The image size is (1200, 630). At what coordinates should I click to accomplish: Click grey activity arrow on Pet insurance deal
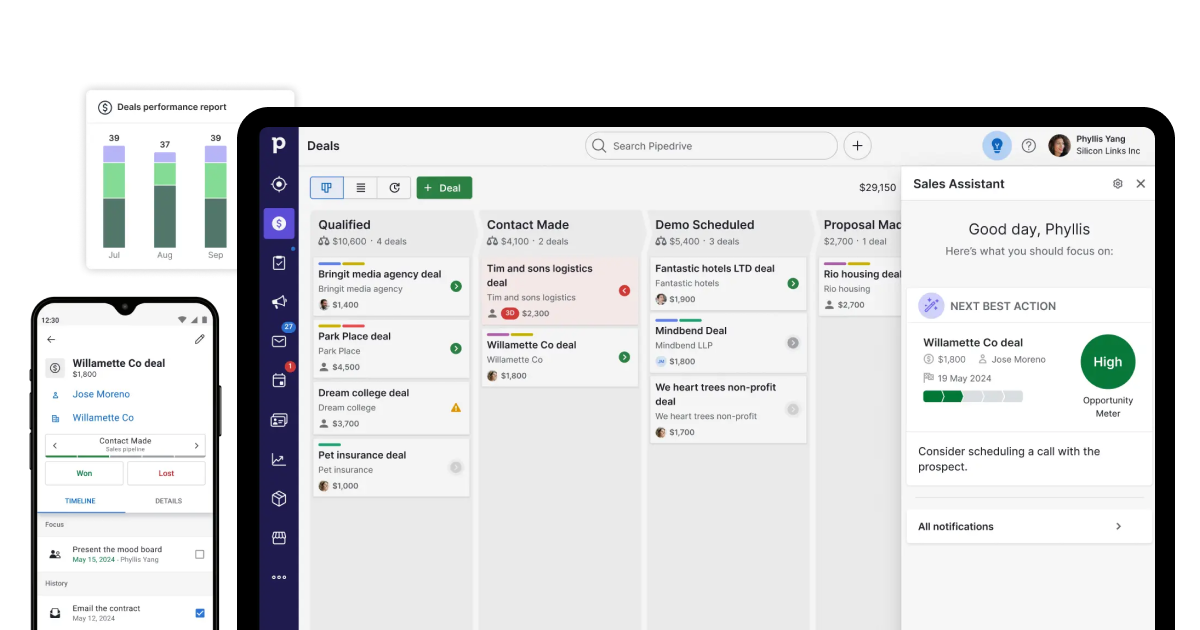(456, 467)
